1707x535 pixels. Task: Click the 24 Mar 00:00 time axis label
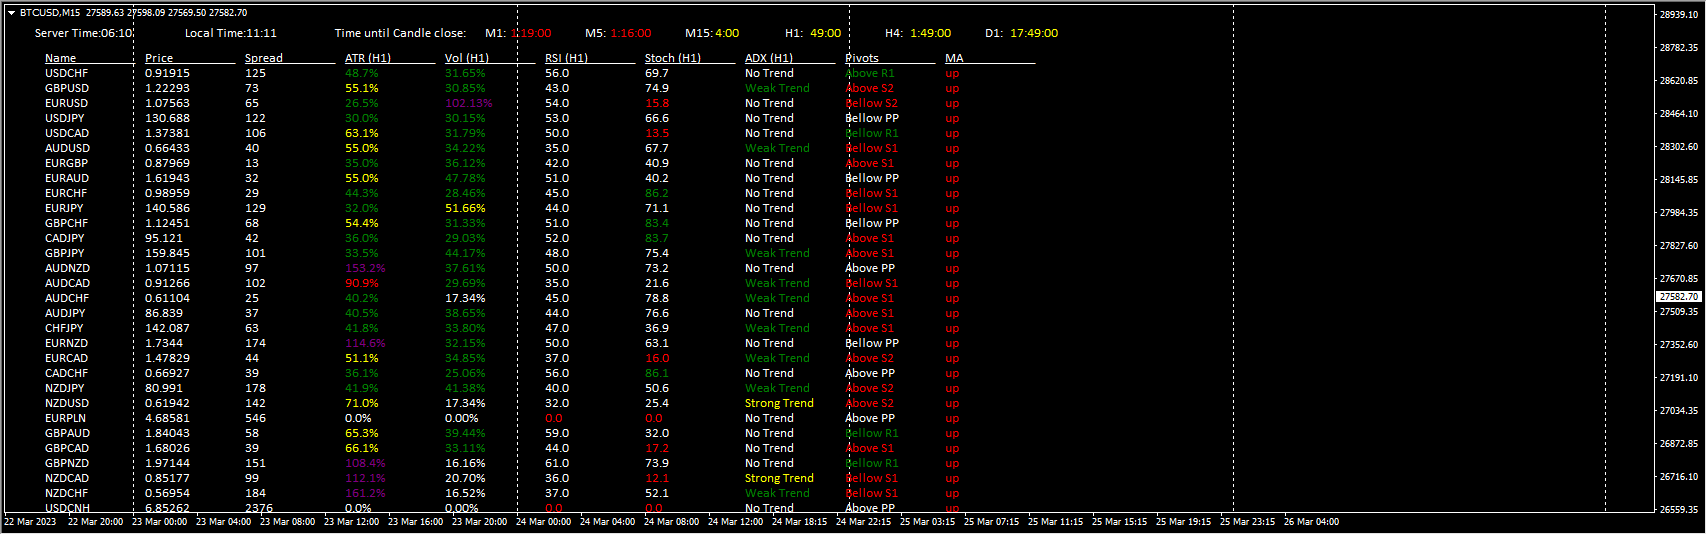[543, 522]
